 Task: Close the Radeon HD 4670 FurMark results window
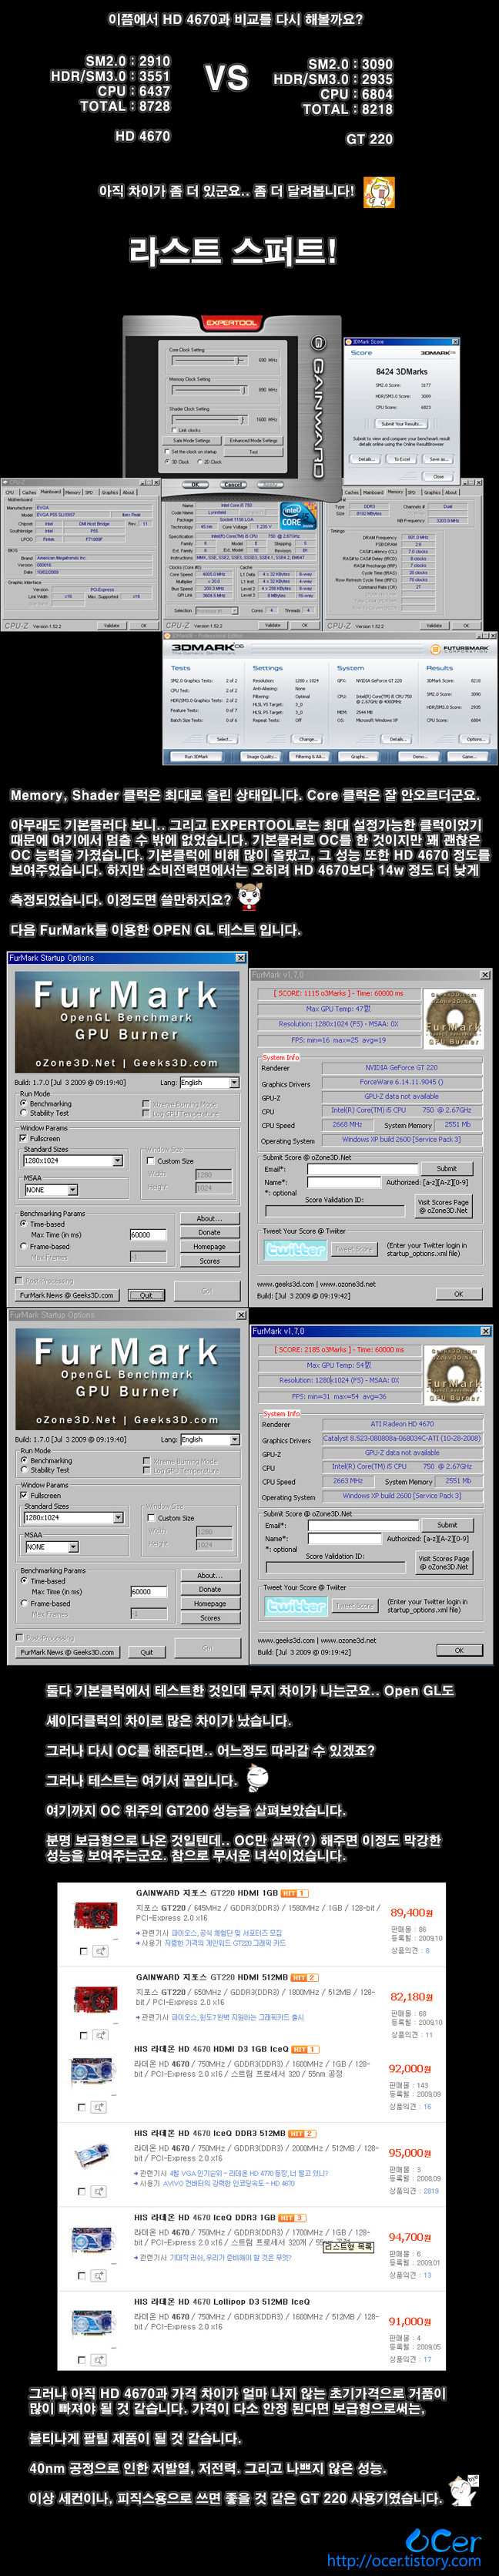coord(485,1331)
